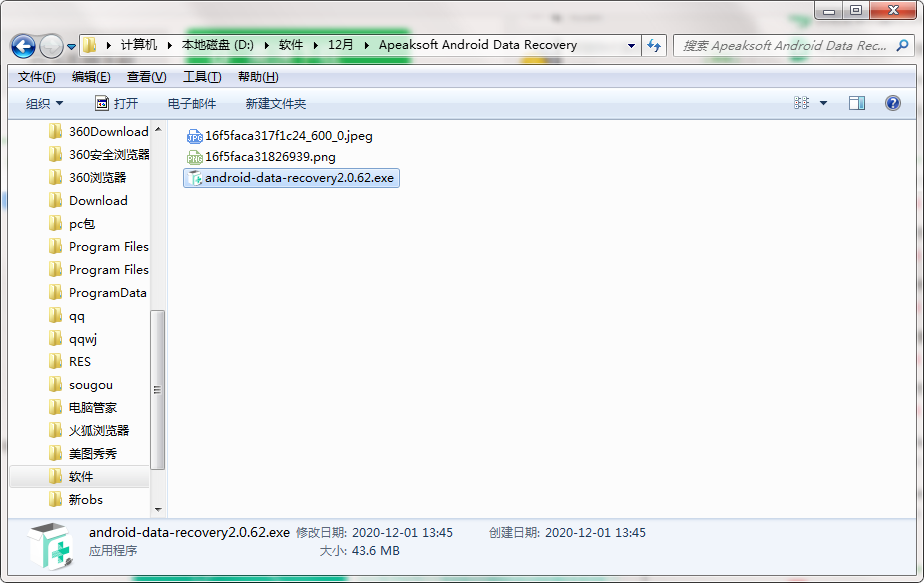Open the 组织 dropdown

coord(44,104)
